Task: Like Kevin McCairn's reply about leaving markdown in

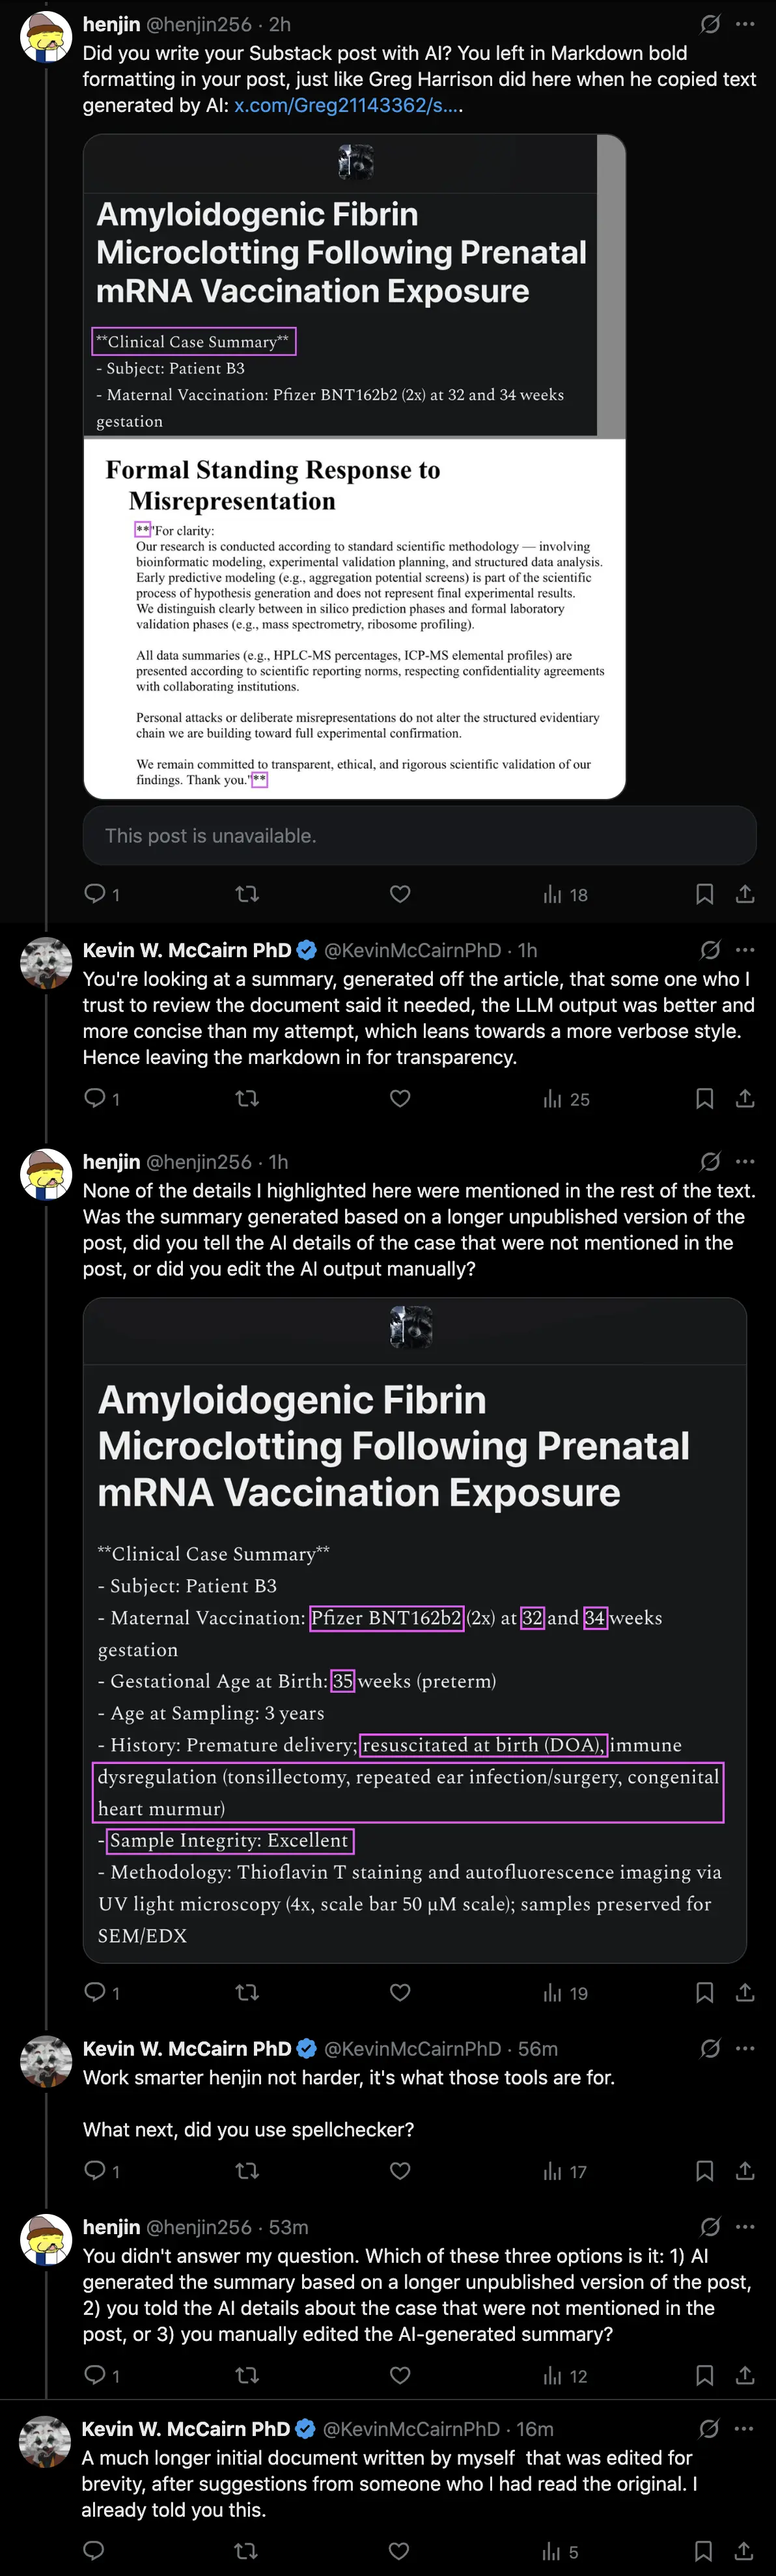Action: click(x=400, y=1099)
